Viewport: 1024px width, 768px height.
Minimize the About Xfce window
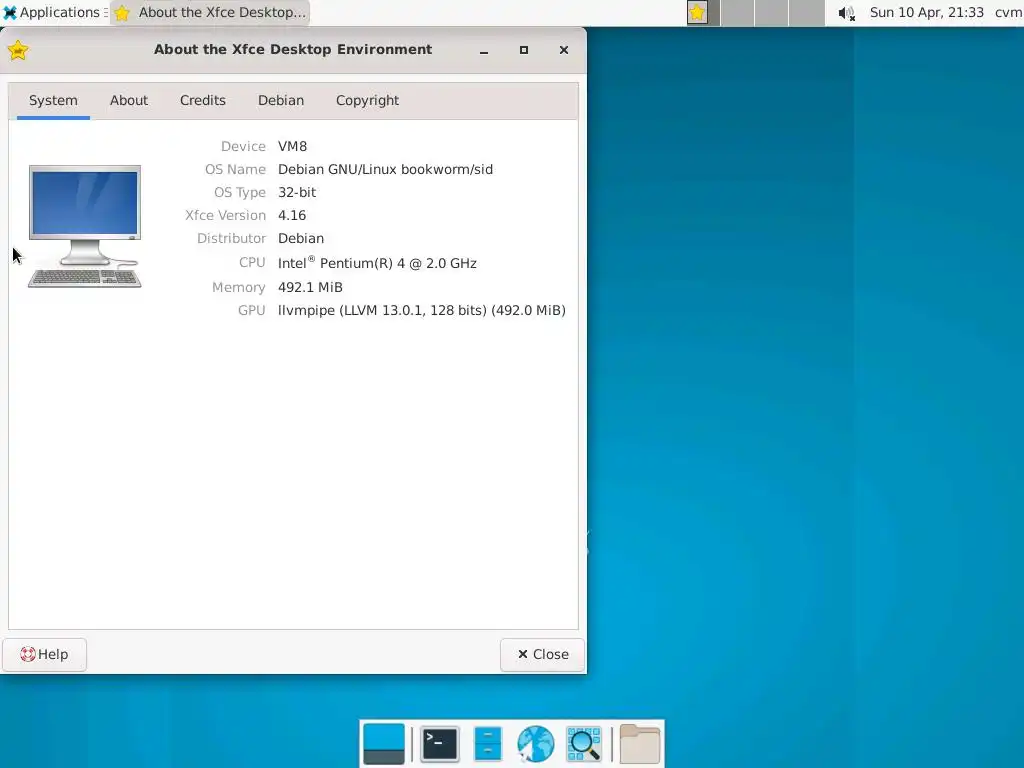pos(484,50)
